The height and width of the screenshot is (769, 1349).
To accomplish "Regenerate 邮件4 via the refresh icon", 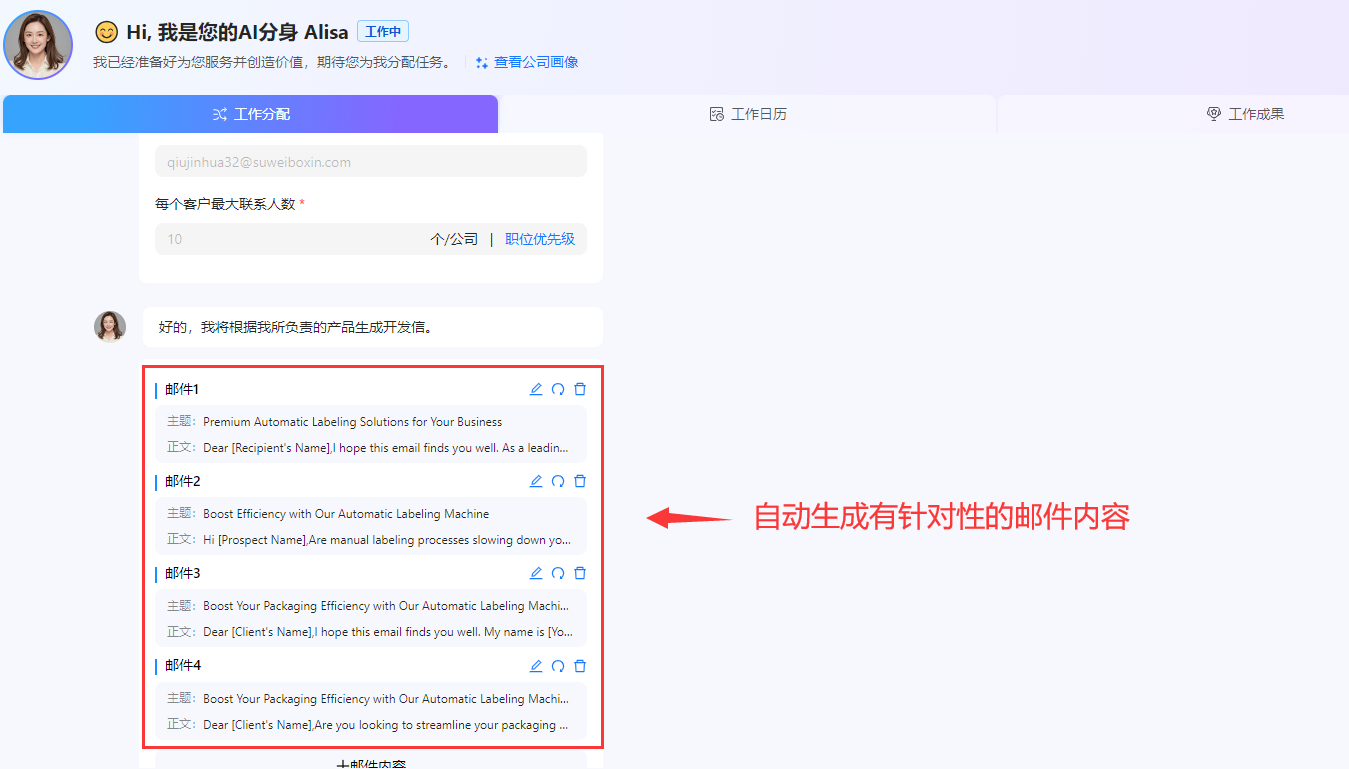I will [x=558, y=666].
